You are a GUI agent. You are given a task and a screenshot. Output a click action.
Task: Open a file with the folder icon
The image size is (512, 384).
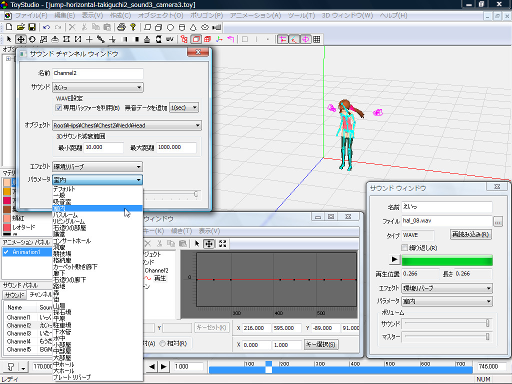21,27
